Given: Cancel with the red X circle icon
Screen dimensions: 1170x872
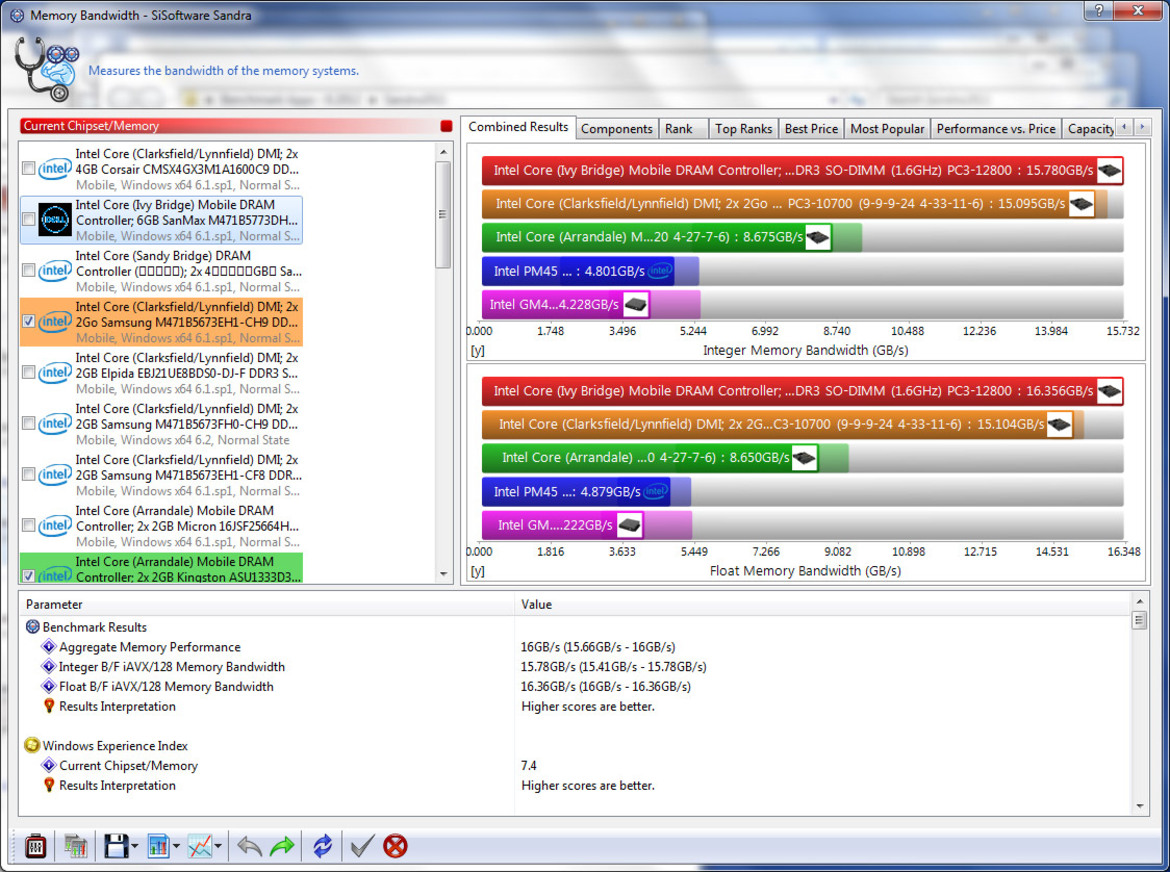Looking at the screenshot, I should click(x=395, y=846).
